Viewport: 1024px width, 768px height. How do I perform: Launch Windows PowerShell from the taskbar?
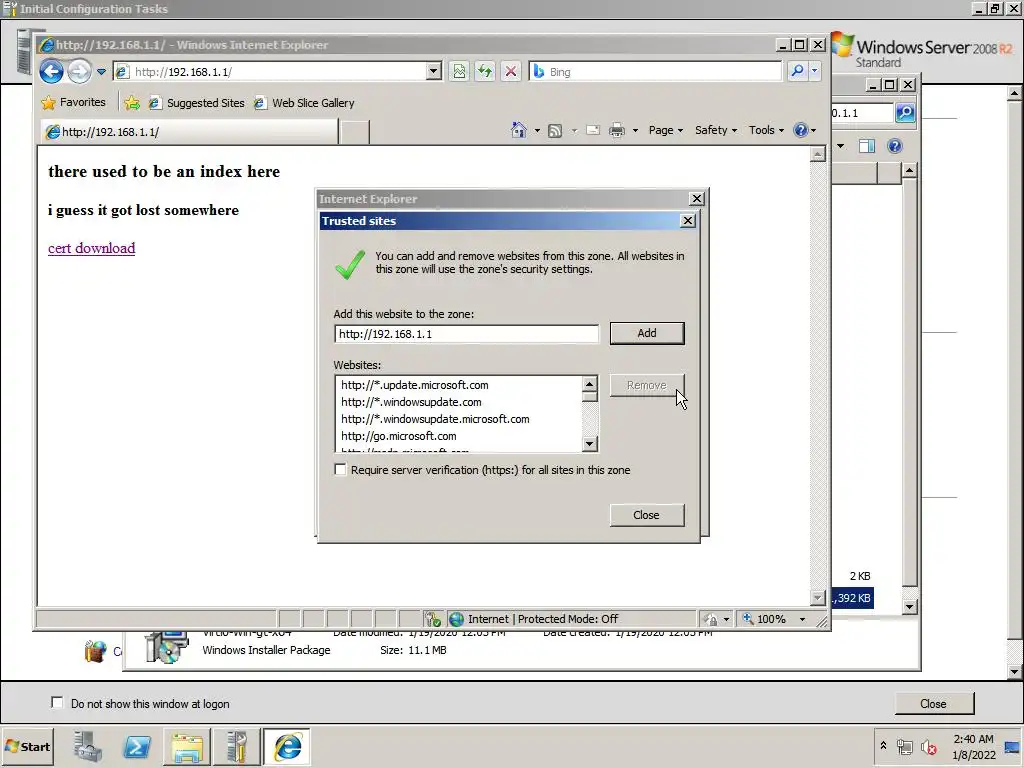click(136, 746)
